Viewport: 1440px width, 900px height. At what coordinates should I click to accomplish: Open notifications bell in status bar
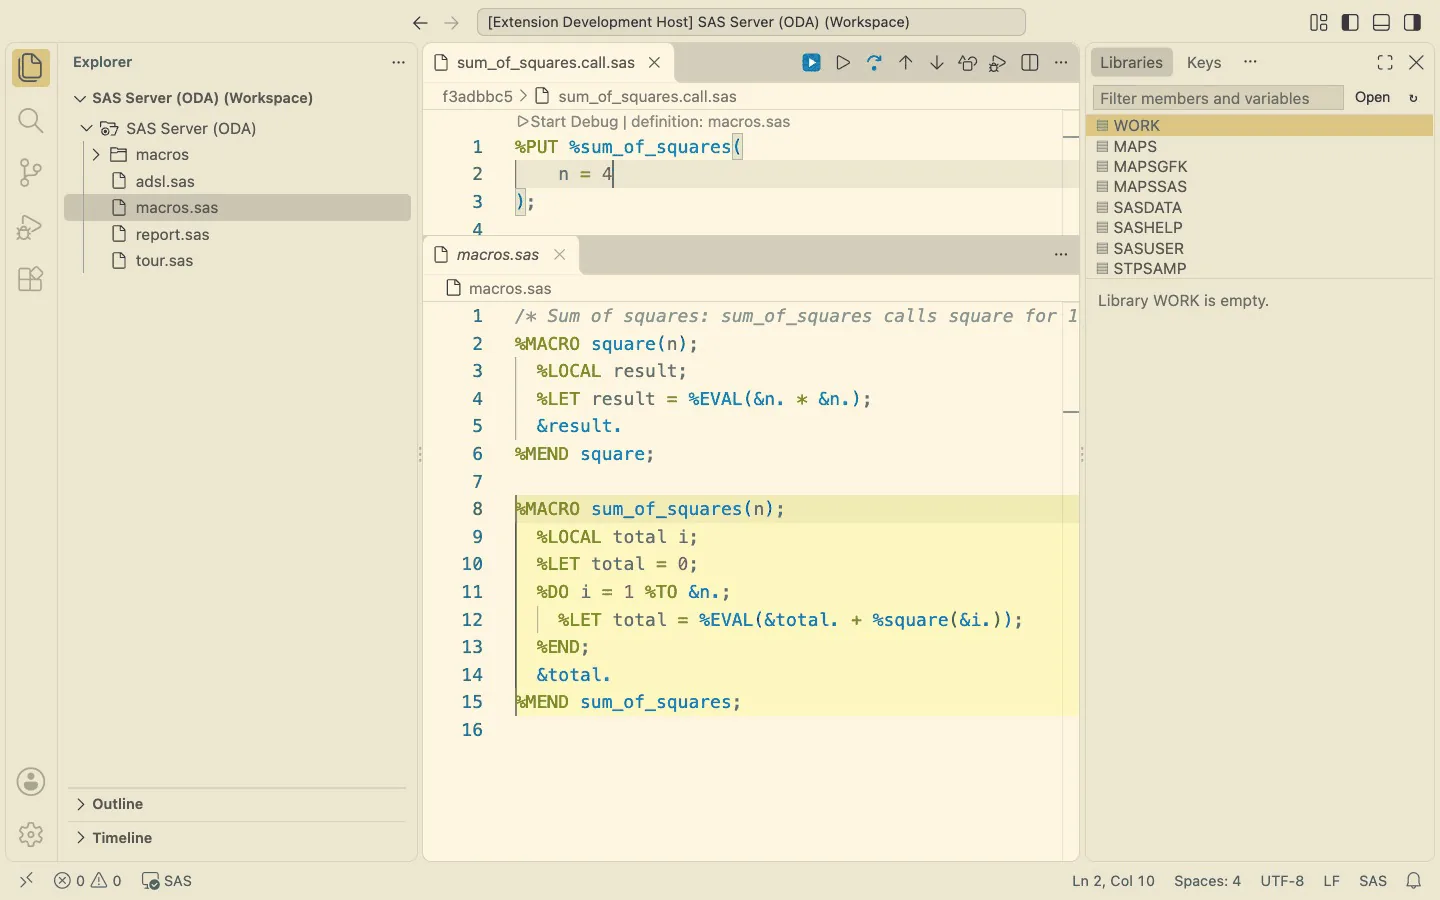[x=1414, y=881]
